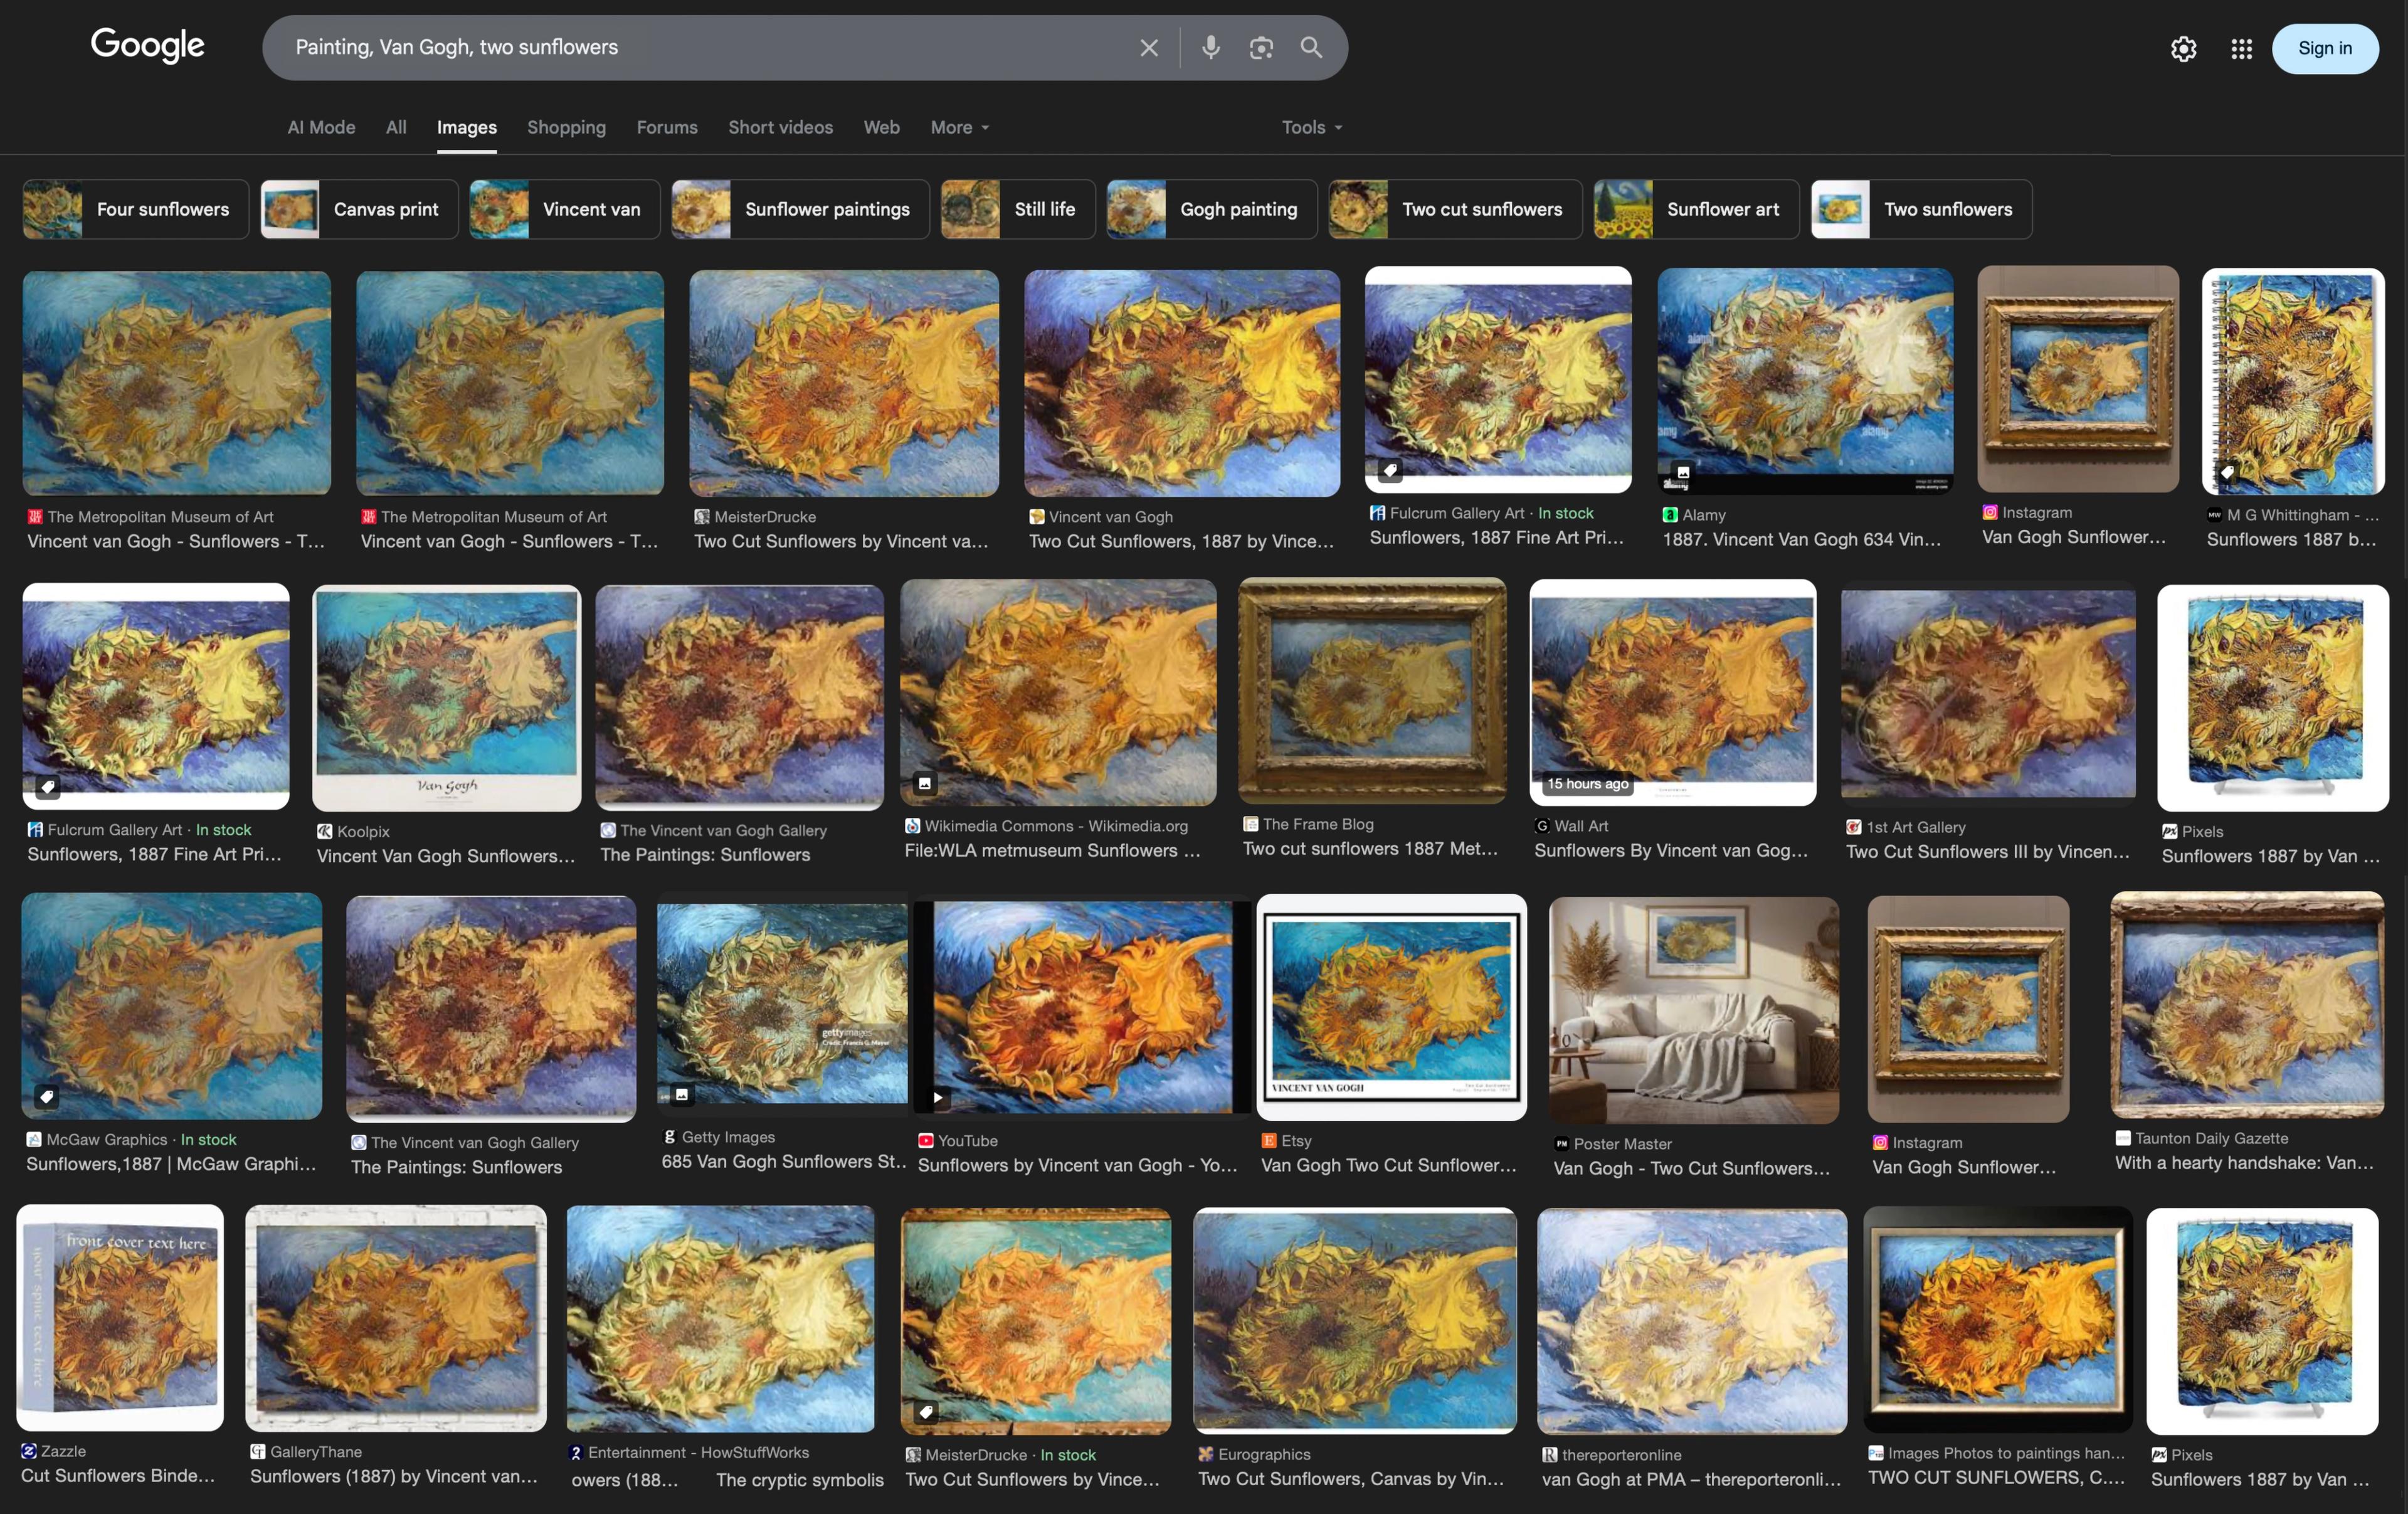Click the product tag icon on MeisterDrucke 'In stock' image
Image resolution: width=2408 pixels, height=1514 pixels.
click(x=926, y=1412)
